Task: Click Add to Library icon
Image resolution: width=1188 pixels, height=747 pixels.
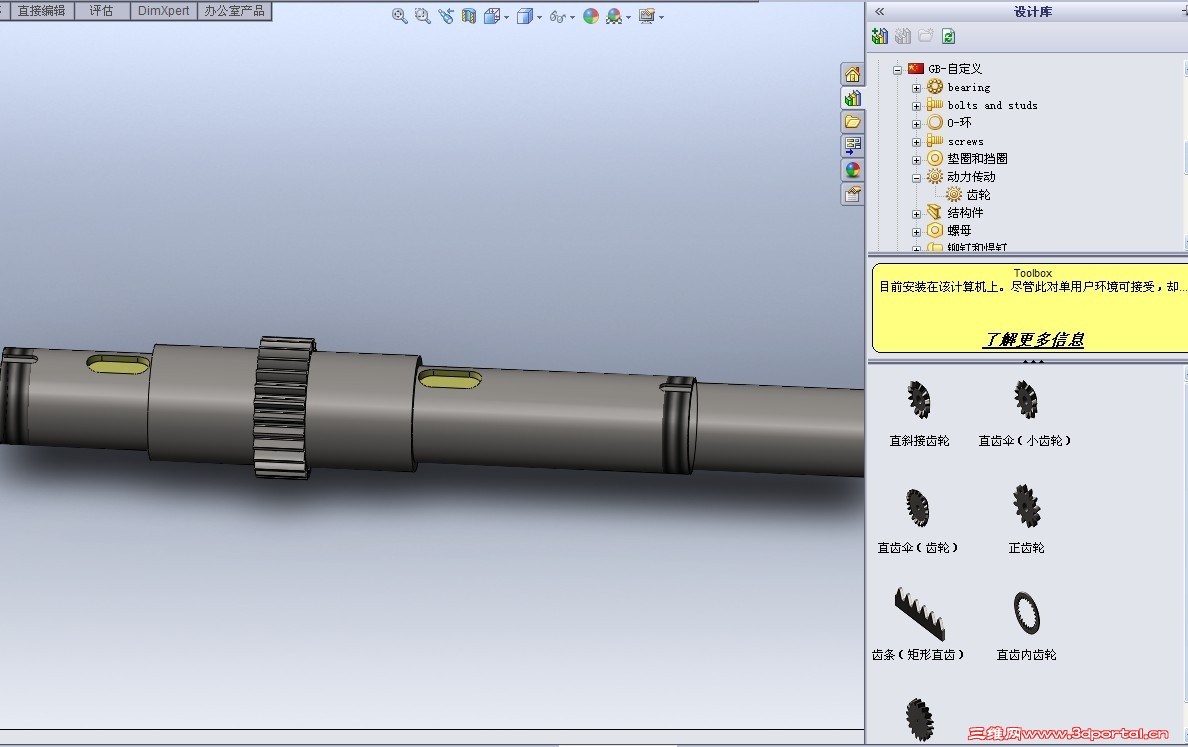Action: click(880, 36)
